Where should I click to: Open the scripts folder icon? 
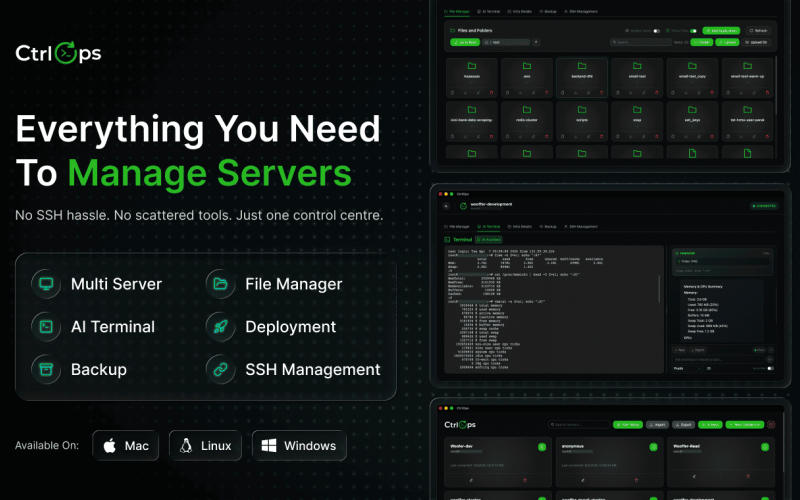(582, 110)
